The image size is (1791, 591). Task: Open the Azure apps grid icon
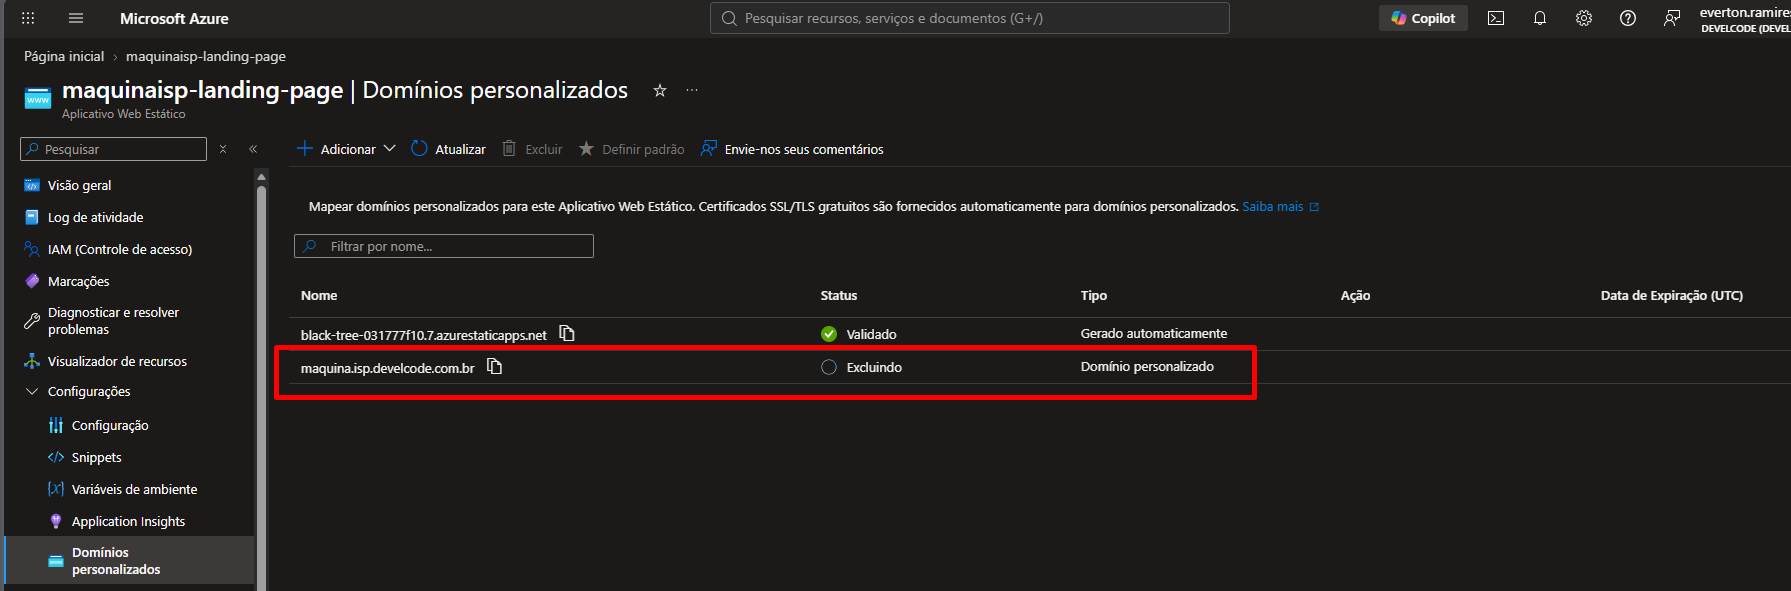28,18
